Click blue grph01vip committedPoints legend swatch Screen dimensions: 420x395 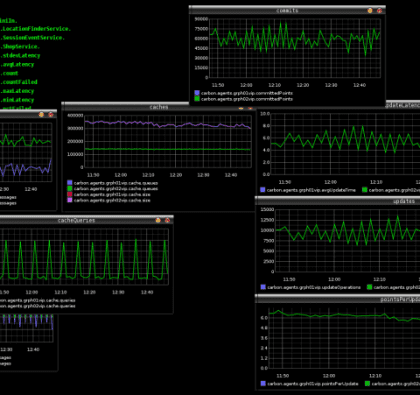[x=197, y=93]
